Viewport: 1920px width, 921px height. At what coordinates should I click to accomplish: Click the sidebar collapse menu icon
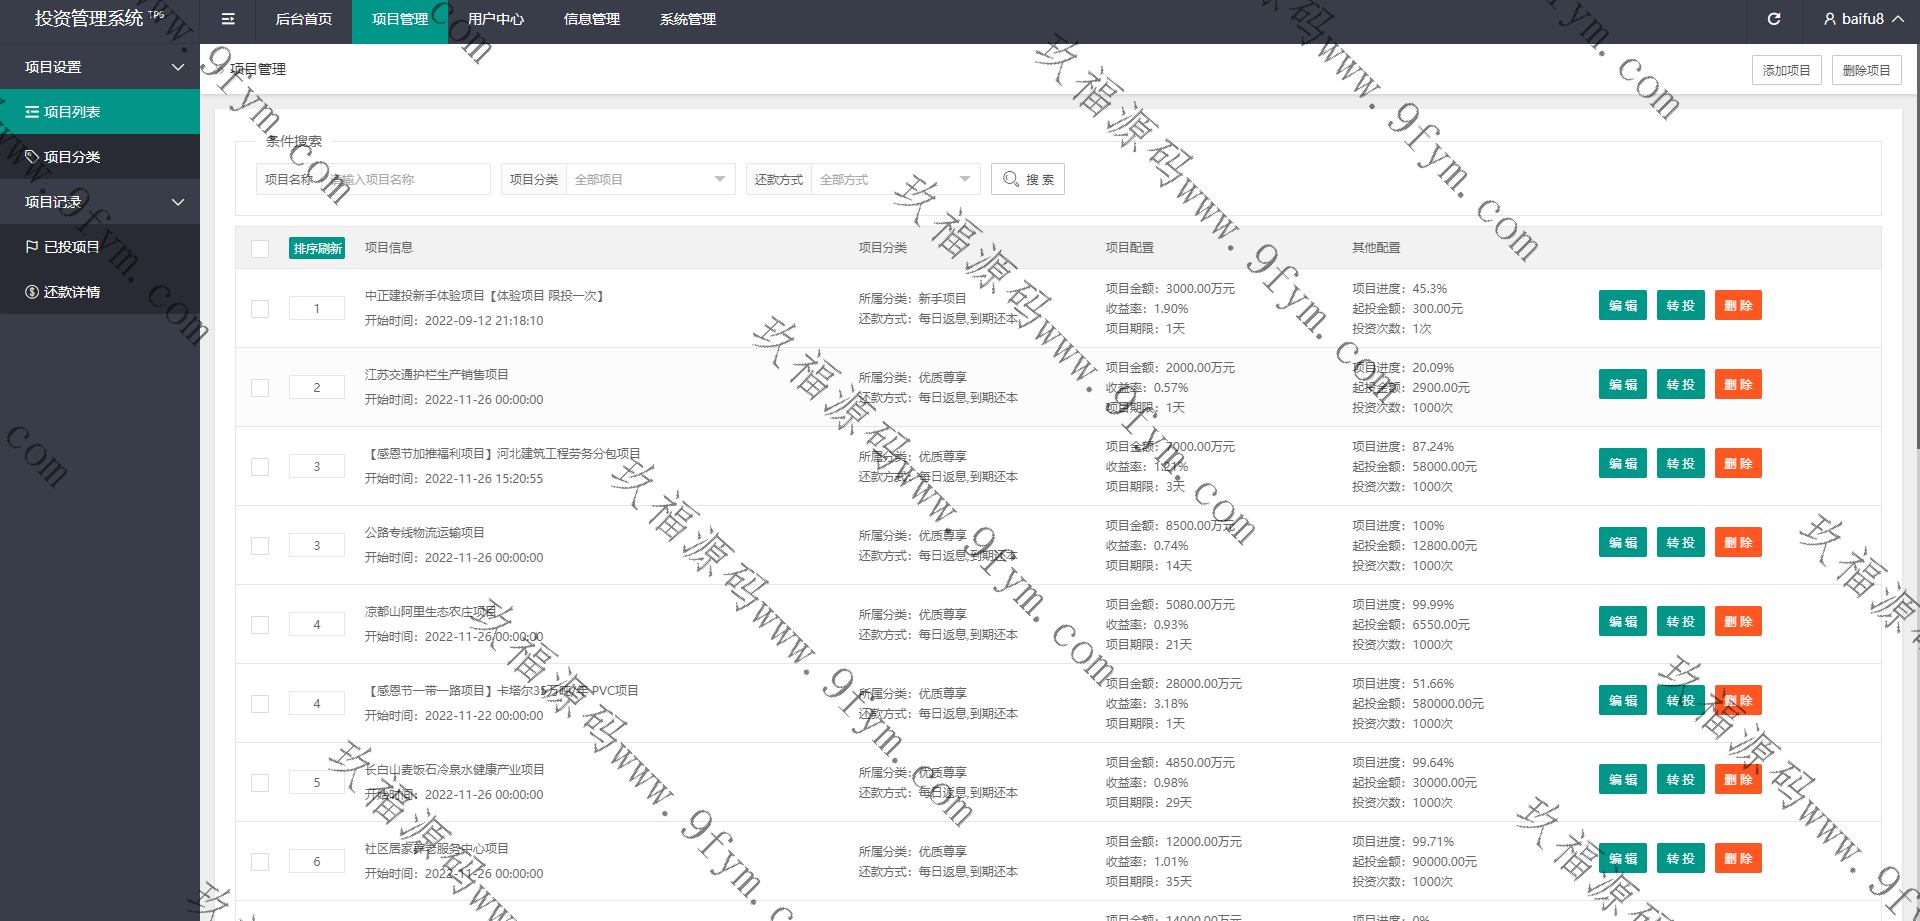[x=228, y=19]
